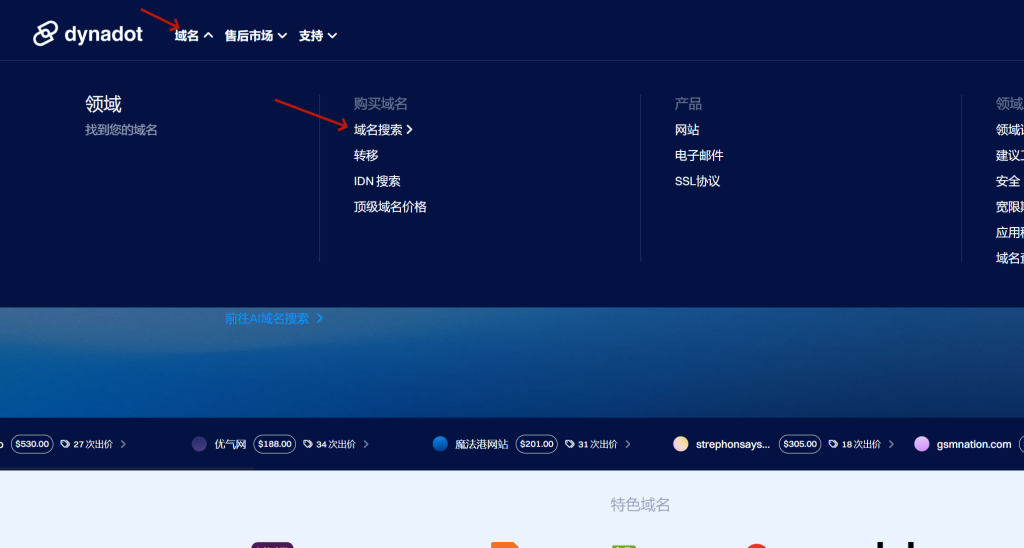Click the 产品 column heading
Screen dimensions: 1024x548
point(688,104)
